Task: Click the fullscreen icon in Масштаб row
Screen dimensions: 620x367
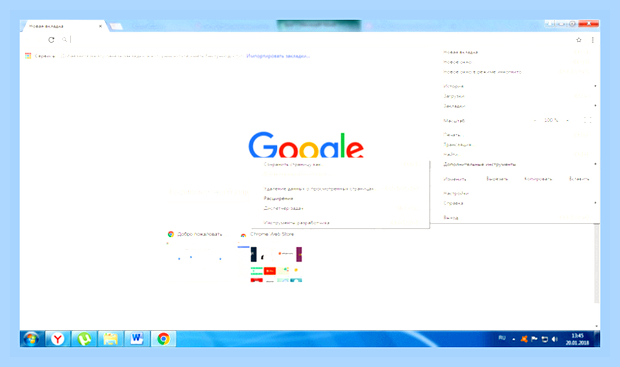Action: (588, 120)
